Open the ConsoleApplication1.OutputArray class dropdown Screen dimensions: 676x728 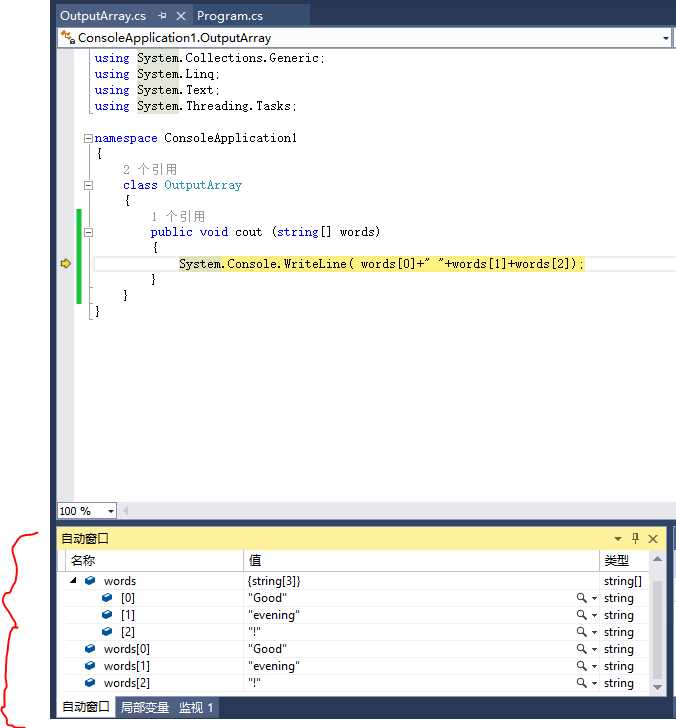point(666,38)
